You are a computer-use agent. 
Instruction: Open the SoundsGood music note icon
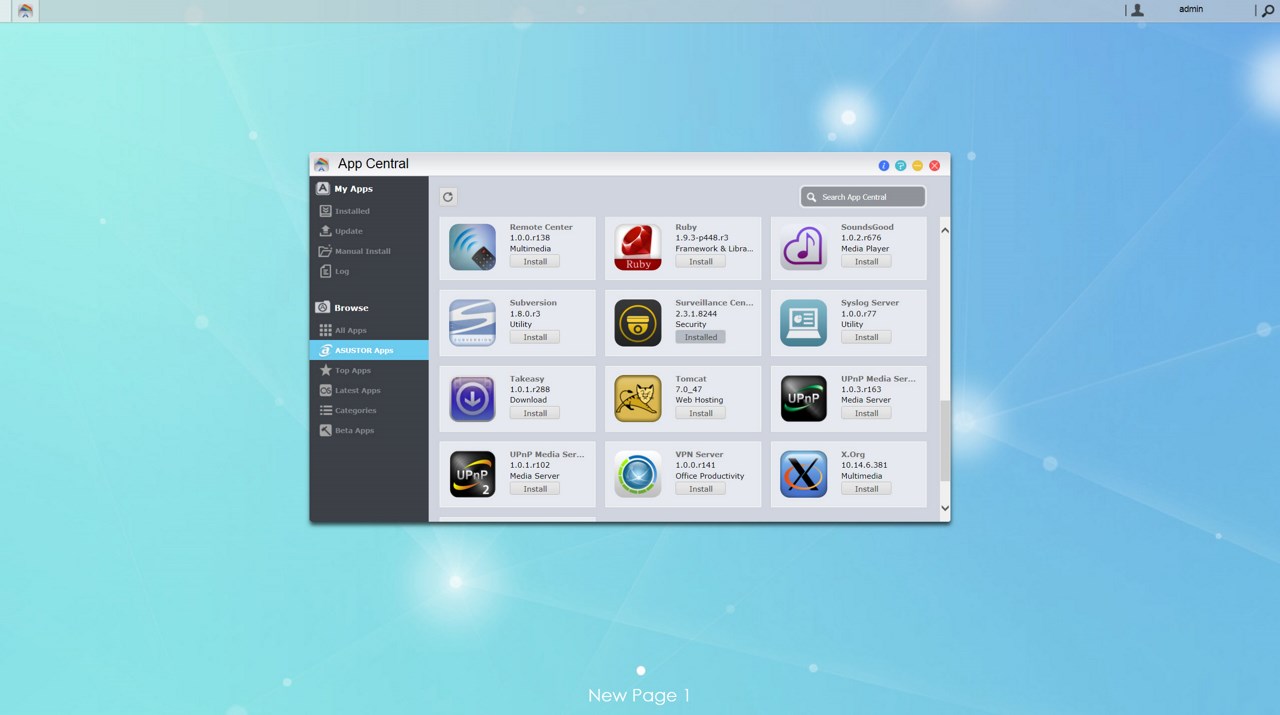(804, 247)
